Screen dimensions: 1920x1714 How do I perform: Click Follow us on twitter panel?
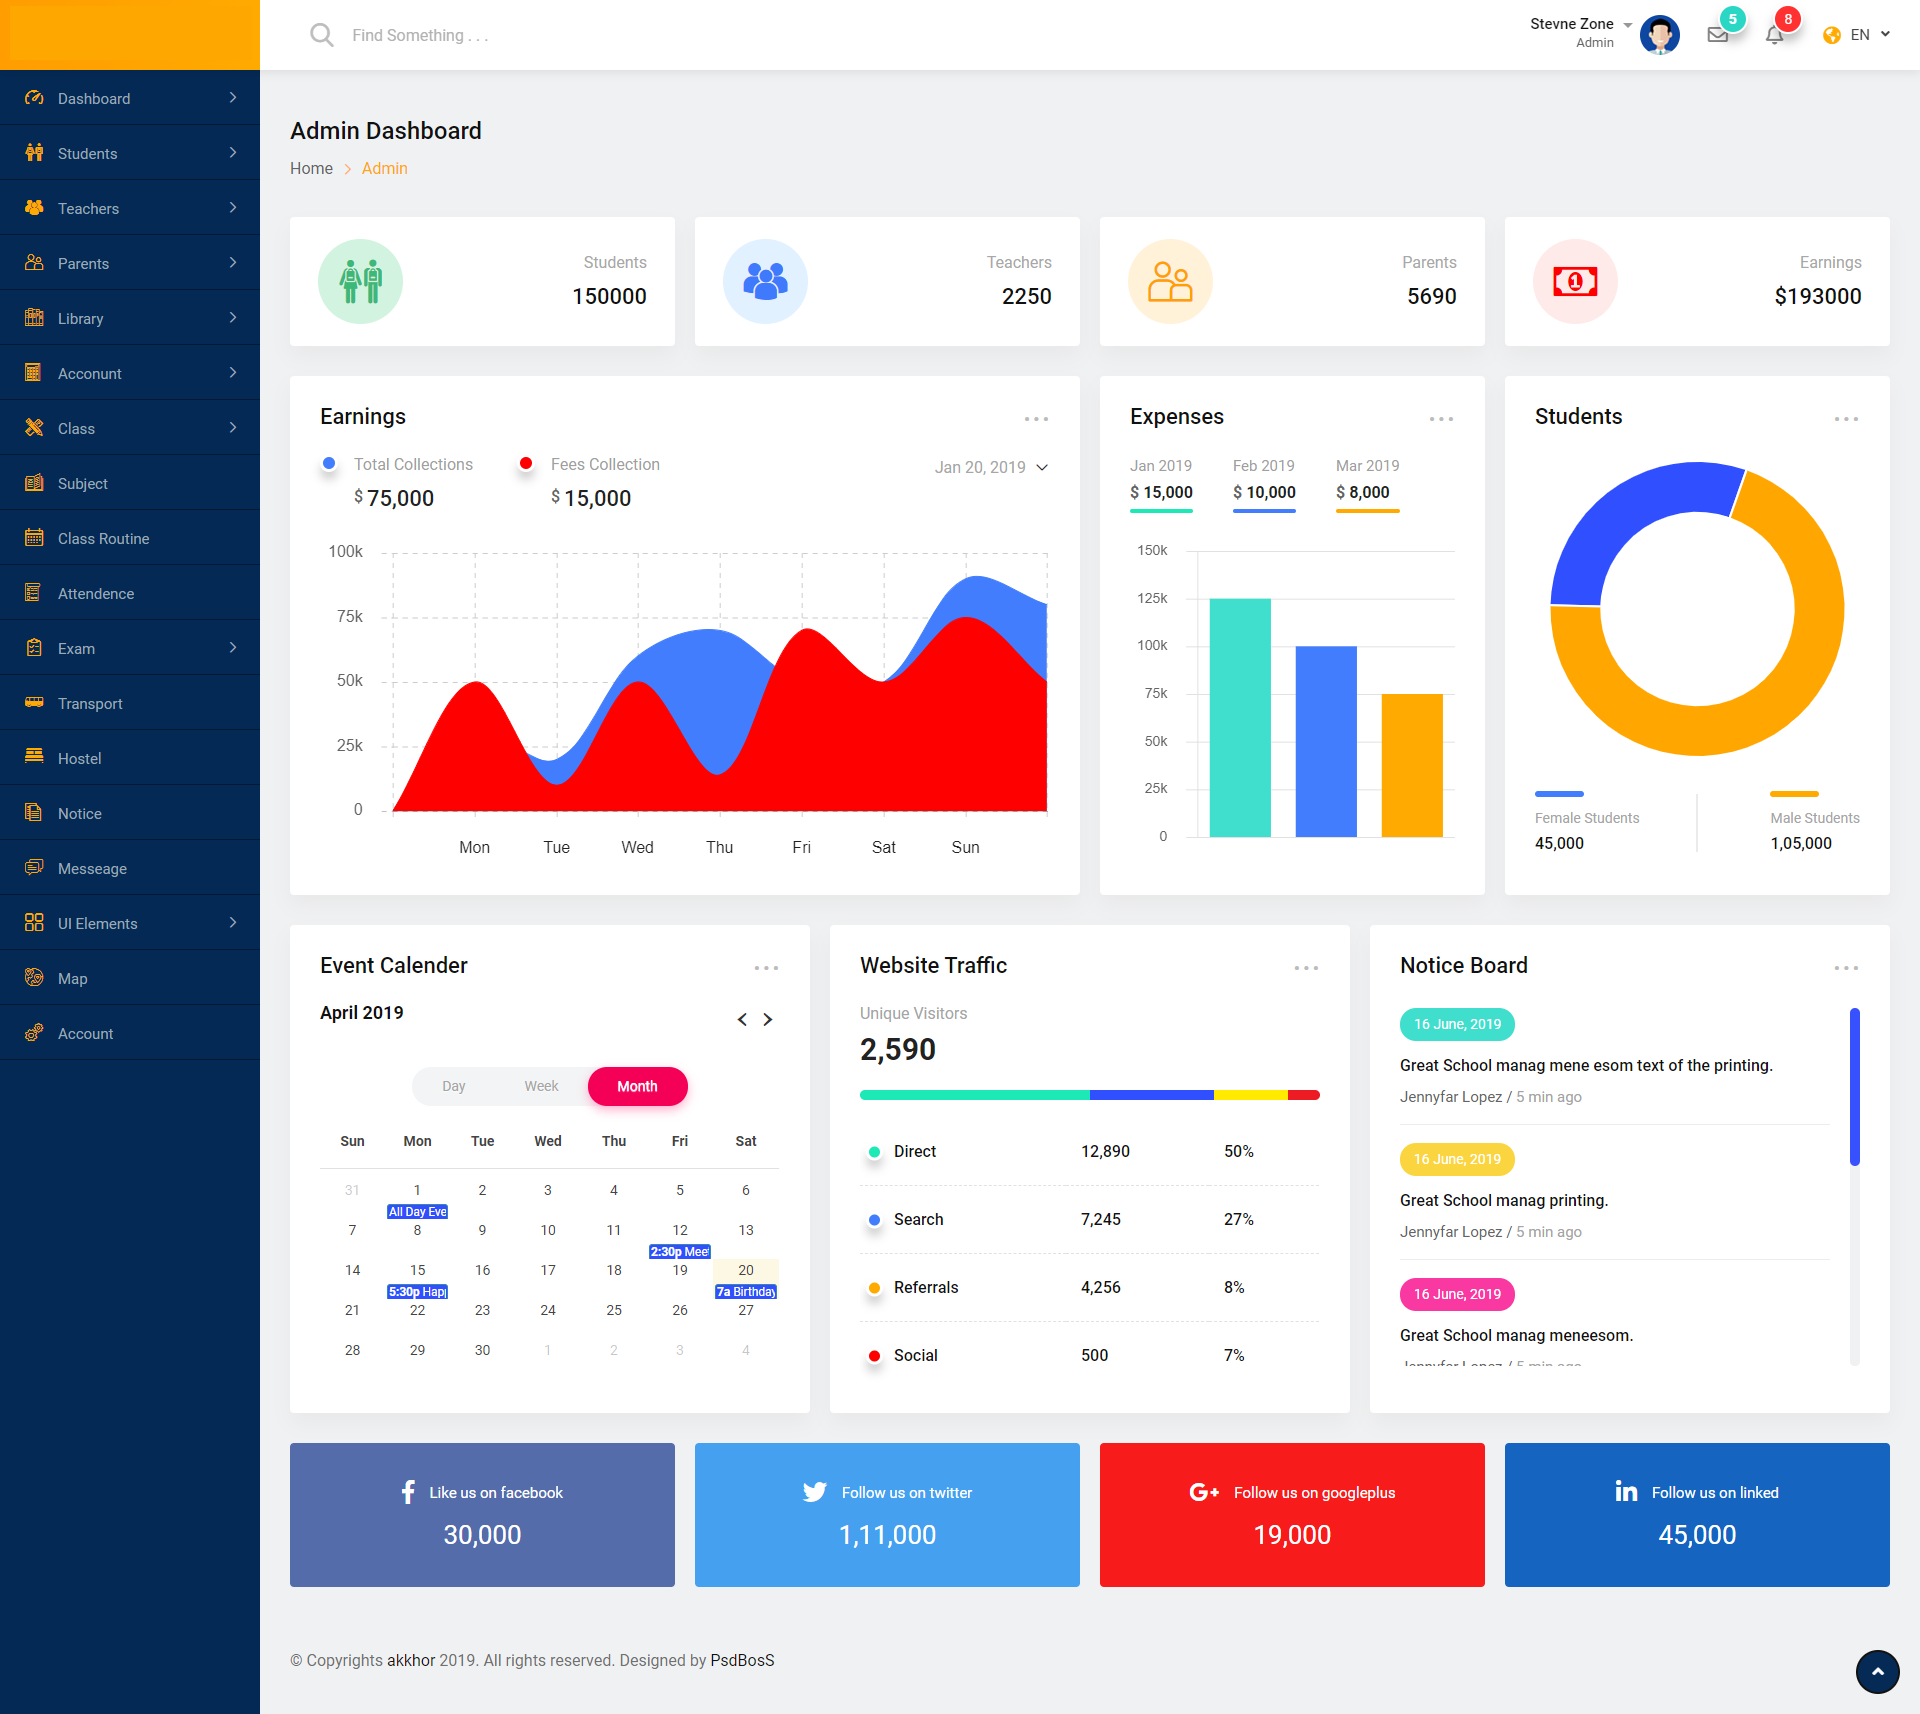[x=886, y=1515]
